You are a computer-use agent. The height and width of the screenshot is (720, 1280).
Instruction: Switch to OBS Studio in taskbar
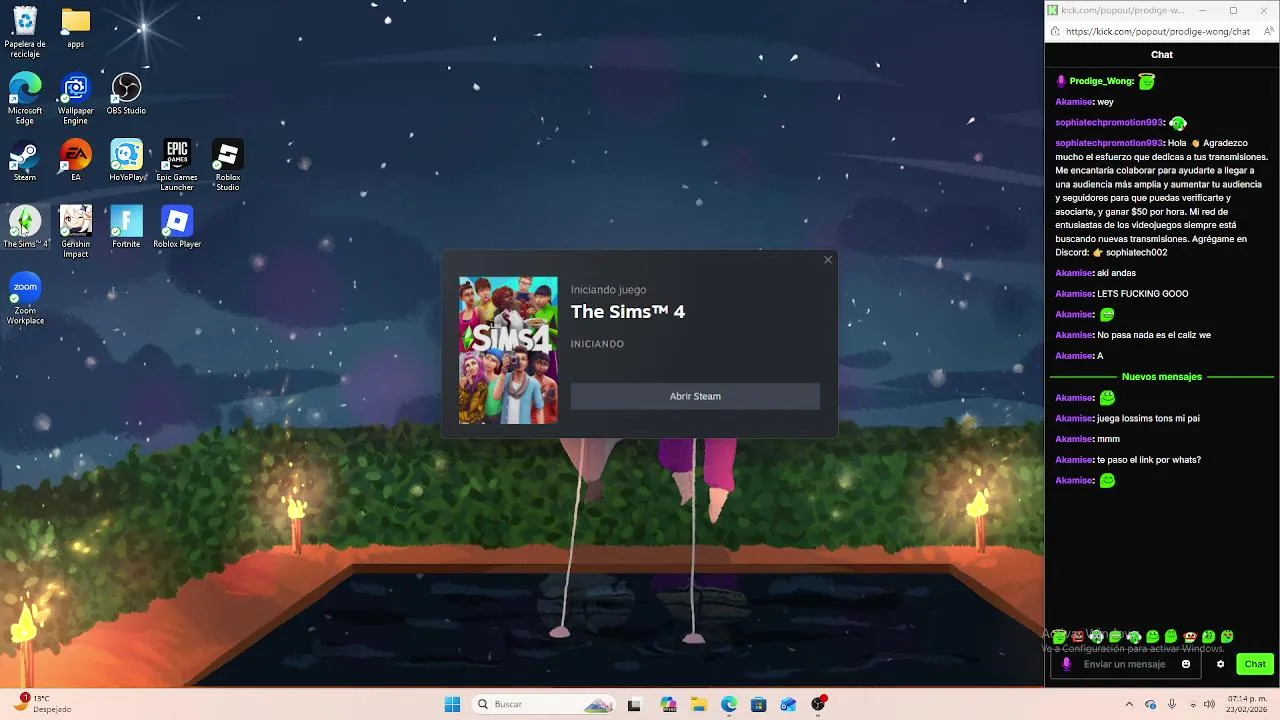tap(819, 704)
